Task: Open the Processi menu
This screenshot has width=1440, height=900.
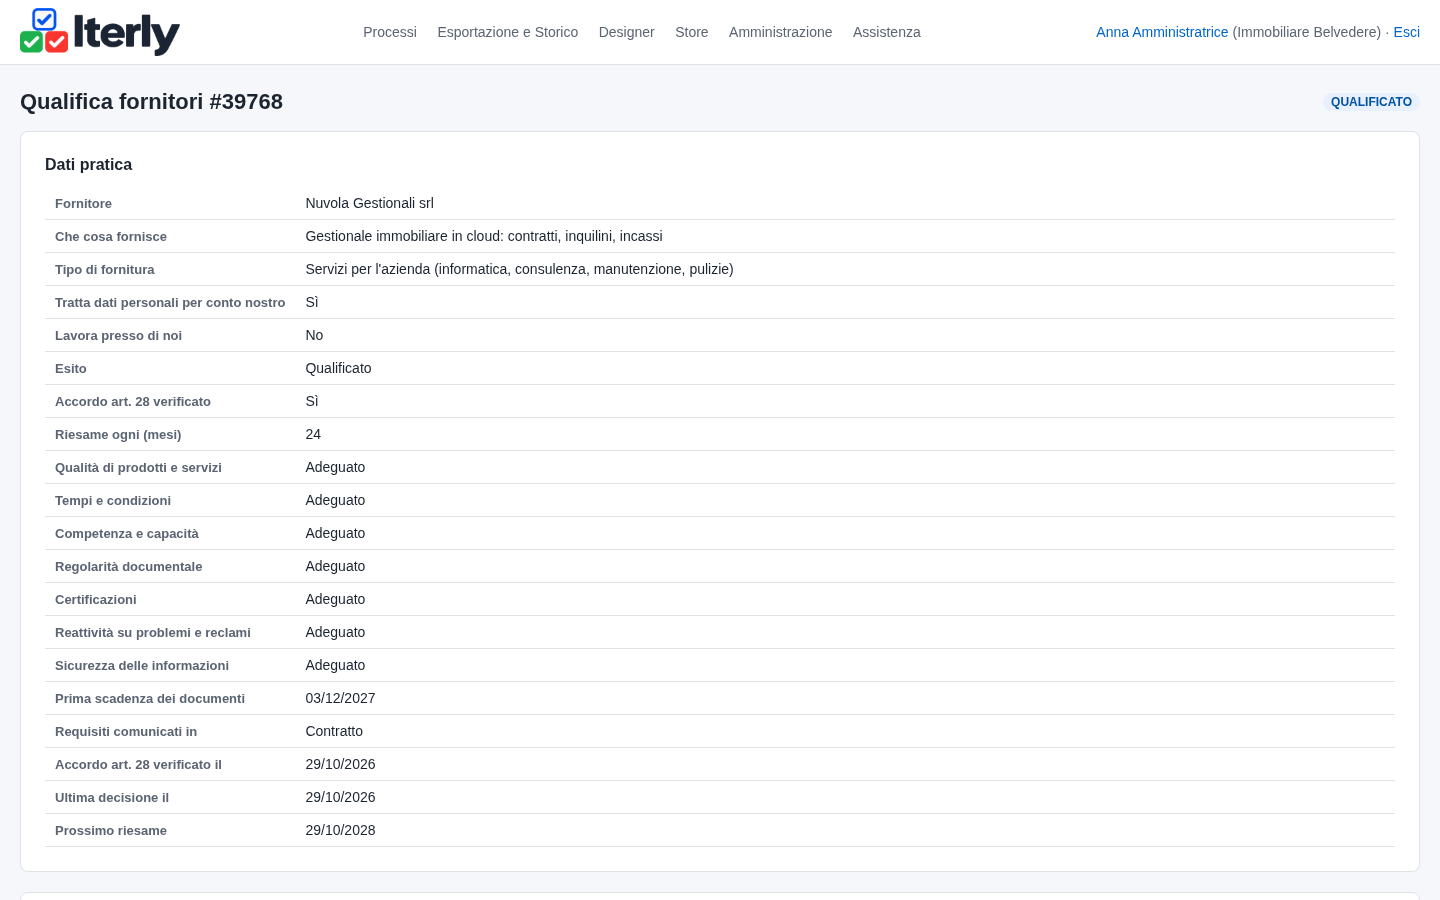Action: pyautogui.click(x=390, y=32)
